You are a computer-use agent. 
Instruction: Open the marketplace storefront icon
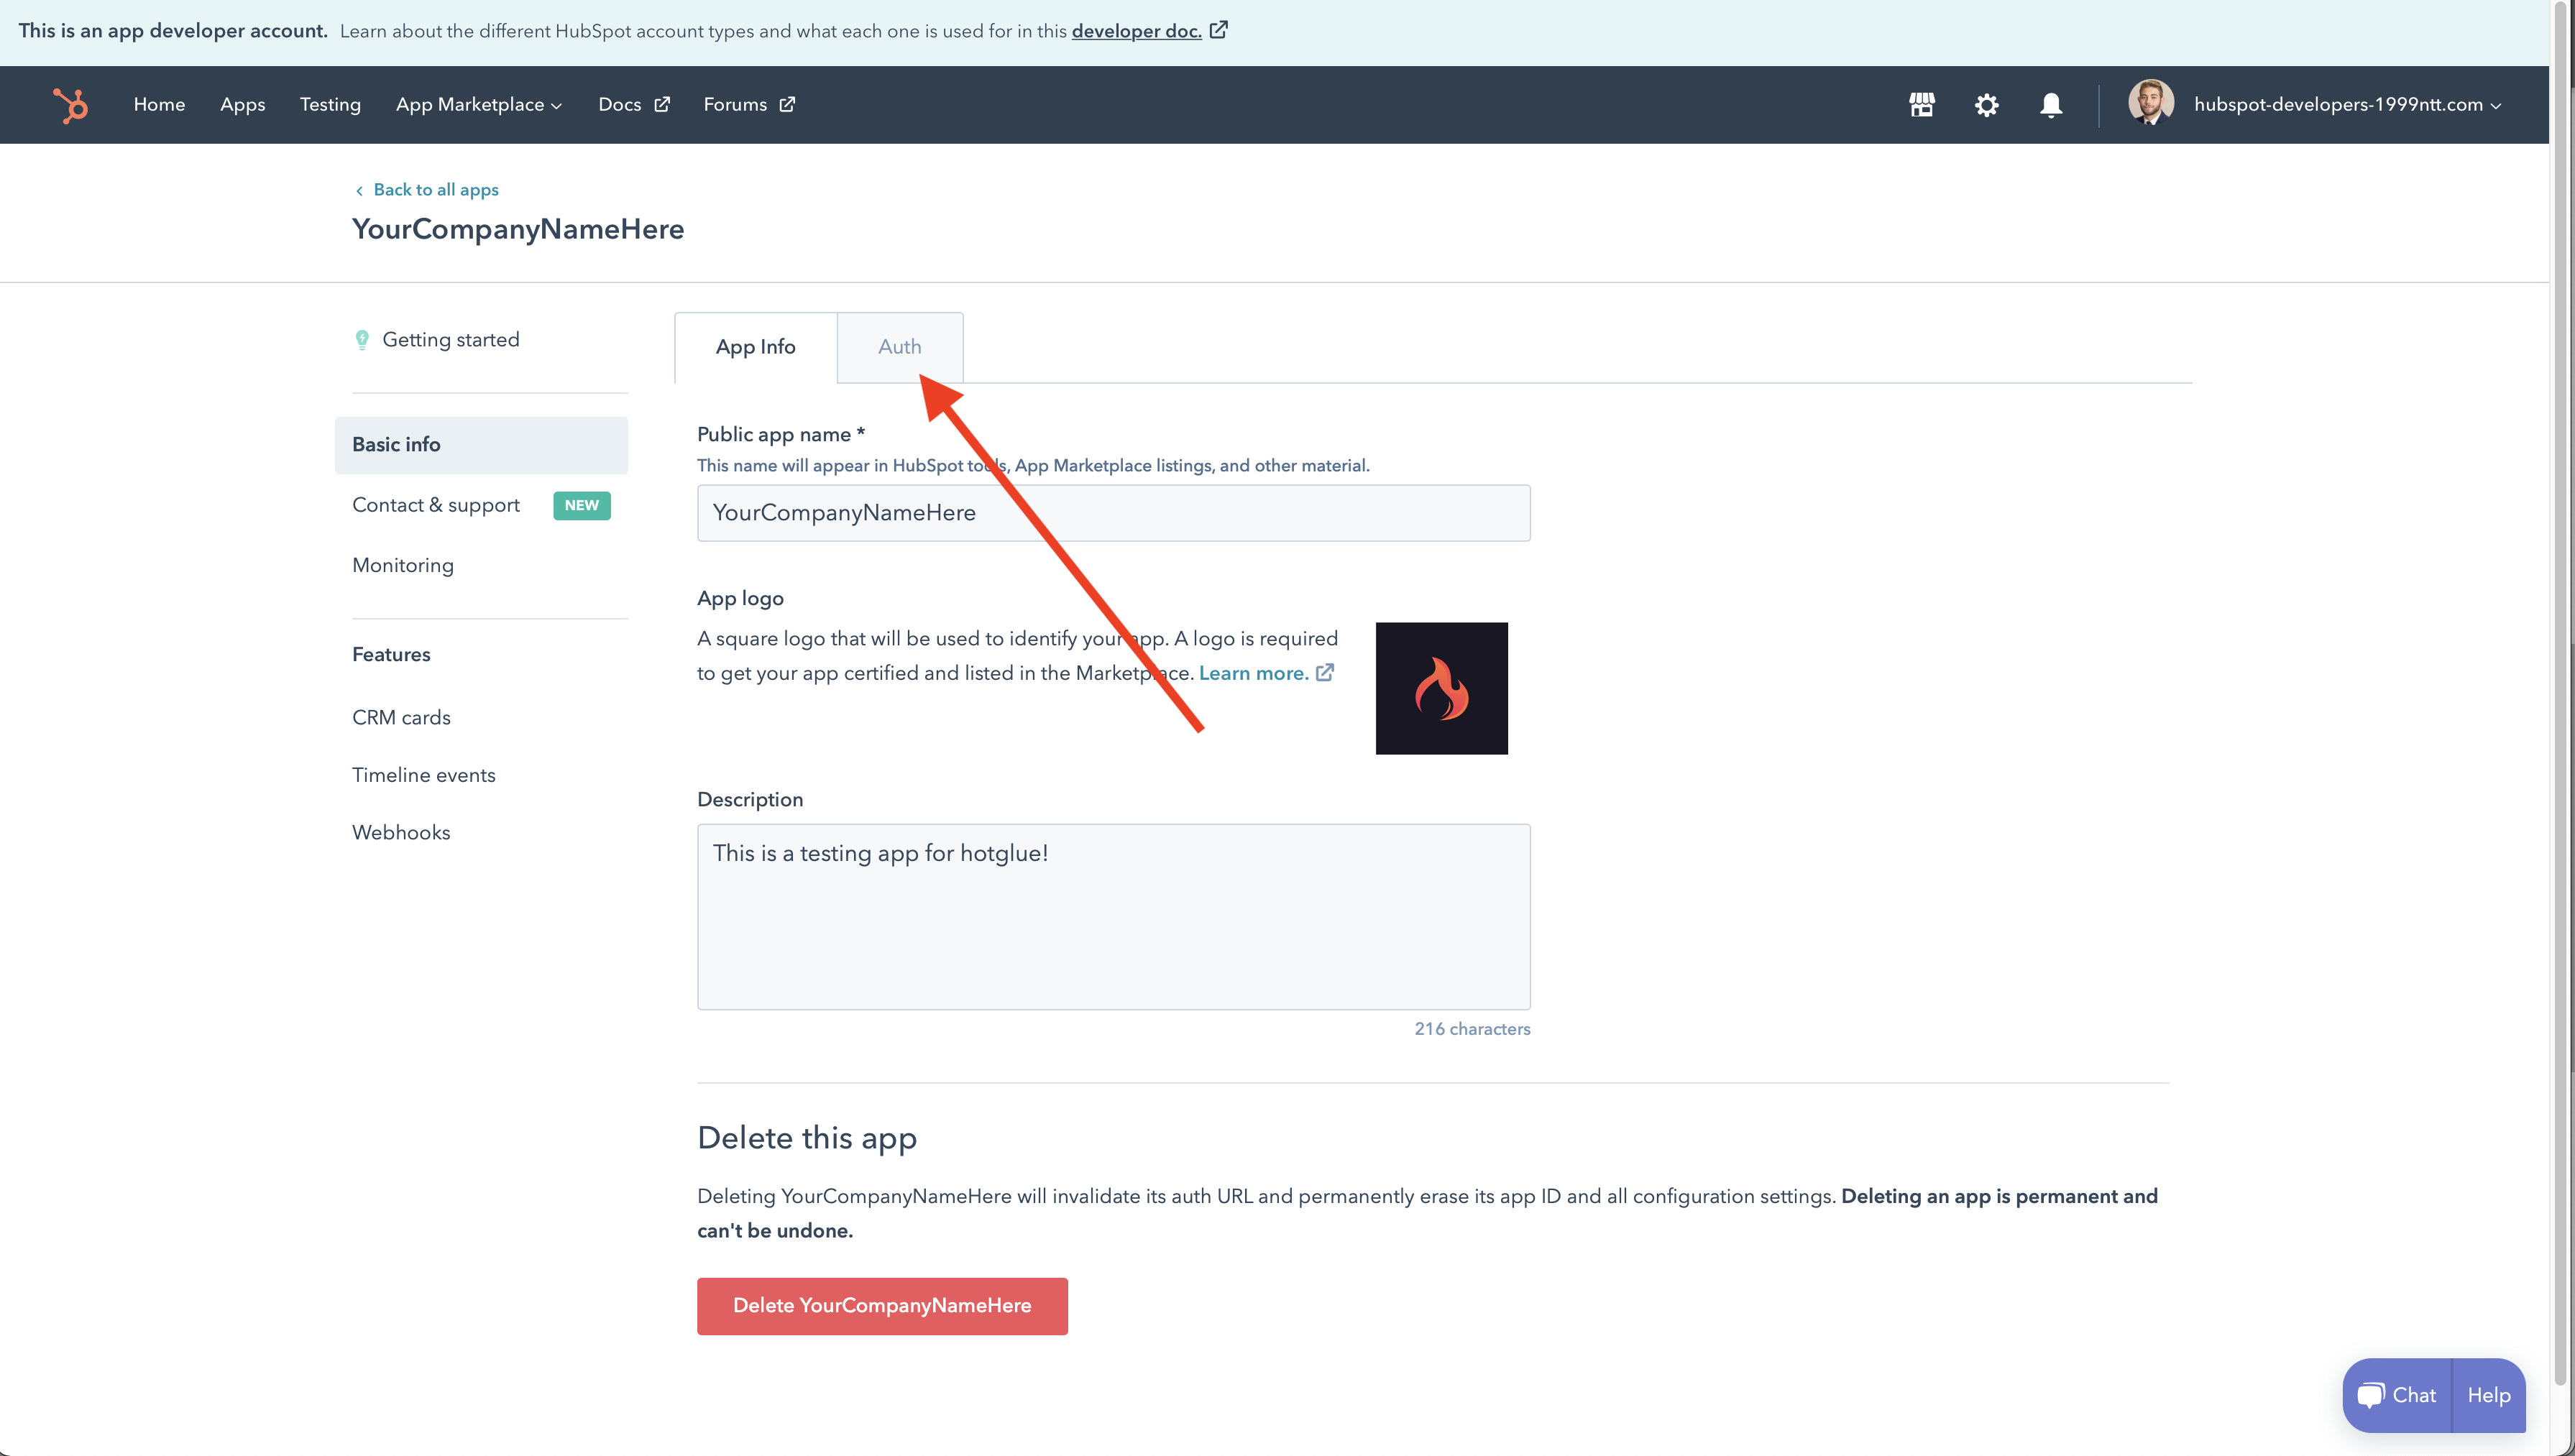(x=1921, y=105)
